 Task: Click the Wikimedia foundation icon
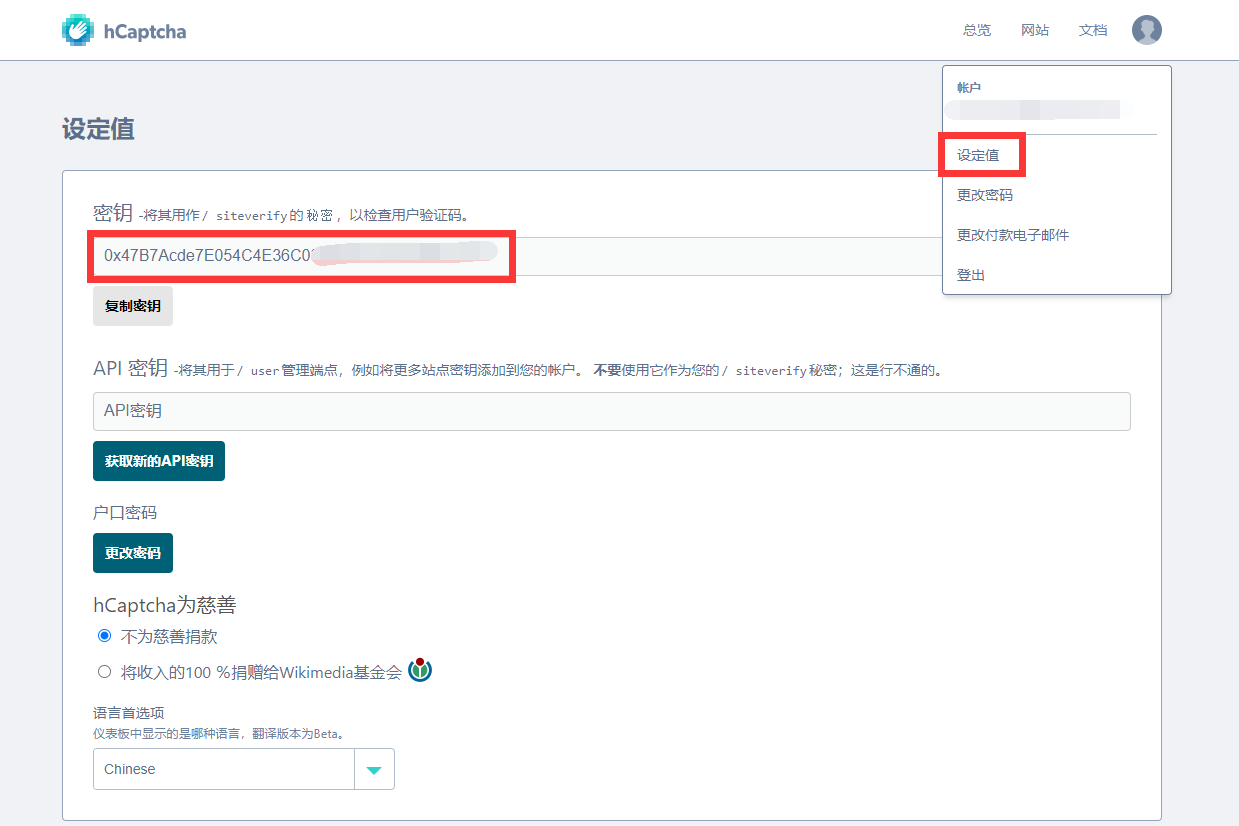tap(419, 670)
